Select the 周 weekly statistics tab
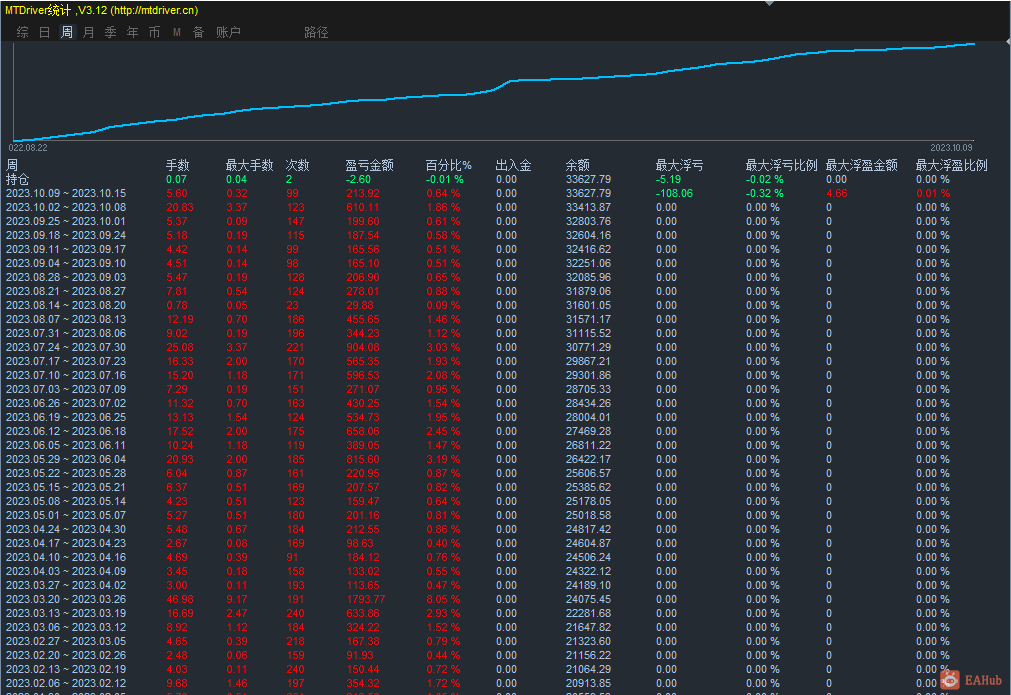This screenshot has height=695, width=1011. [x=66, y=32]
